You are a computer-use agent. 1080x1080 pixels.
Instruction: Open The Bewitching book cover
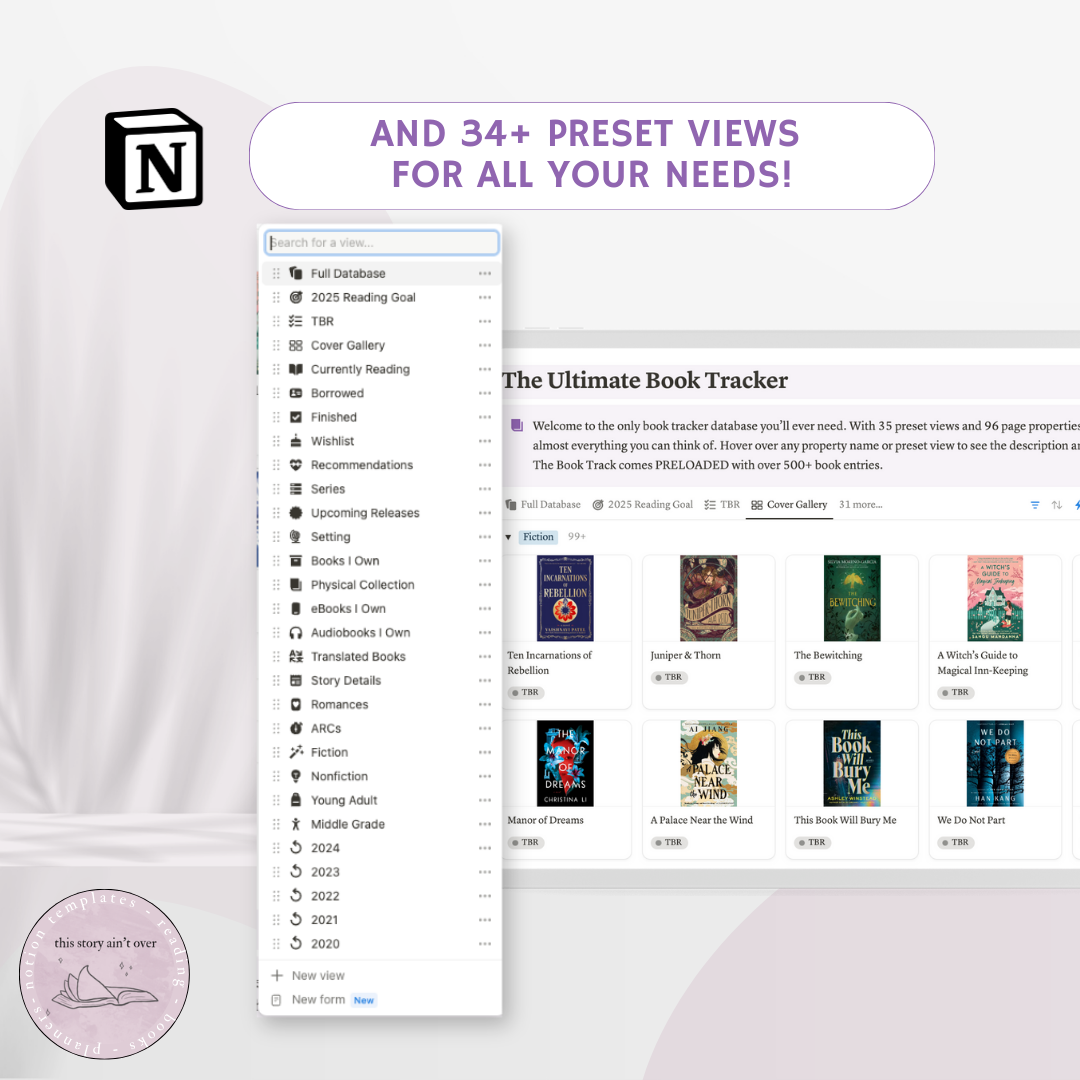tap(852, 598)
